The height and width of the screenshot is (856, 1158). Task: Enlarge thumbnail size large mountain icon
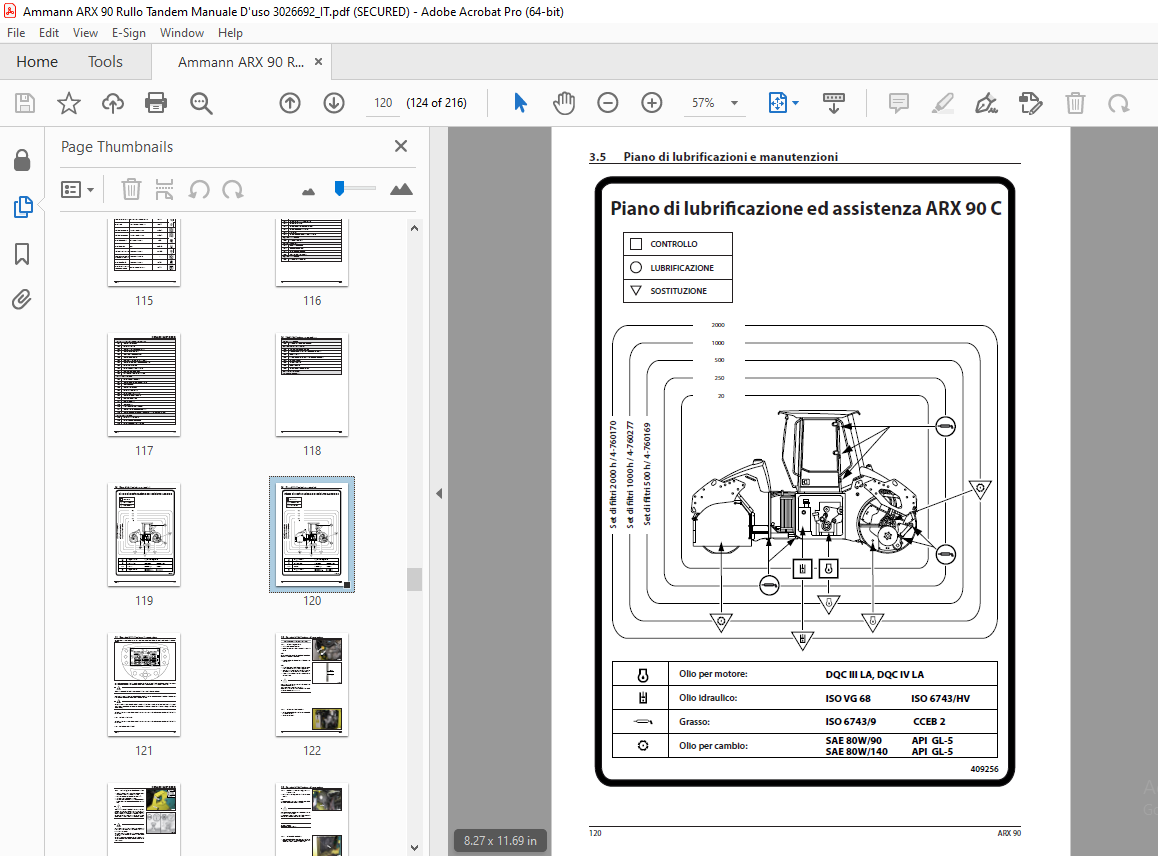(401, 190)
